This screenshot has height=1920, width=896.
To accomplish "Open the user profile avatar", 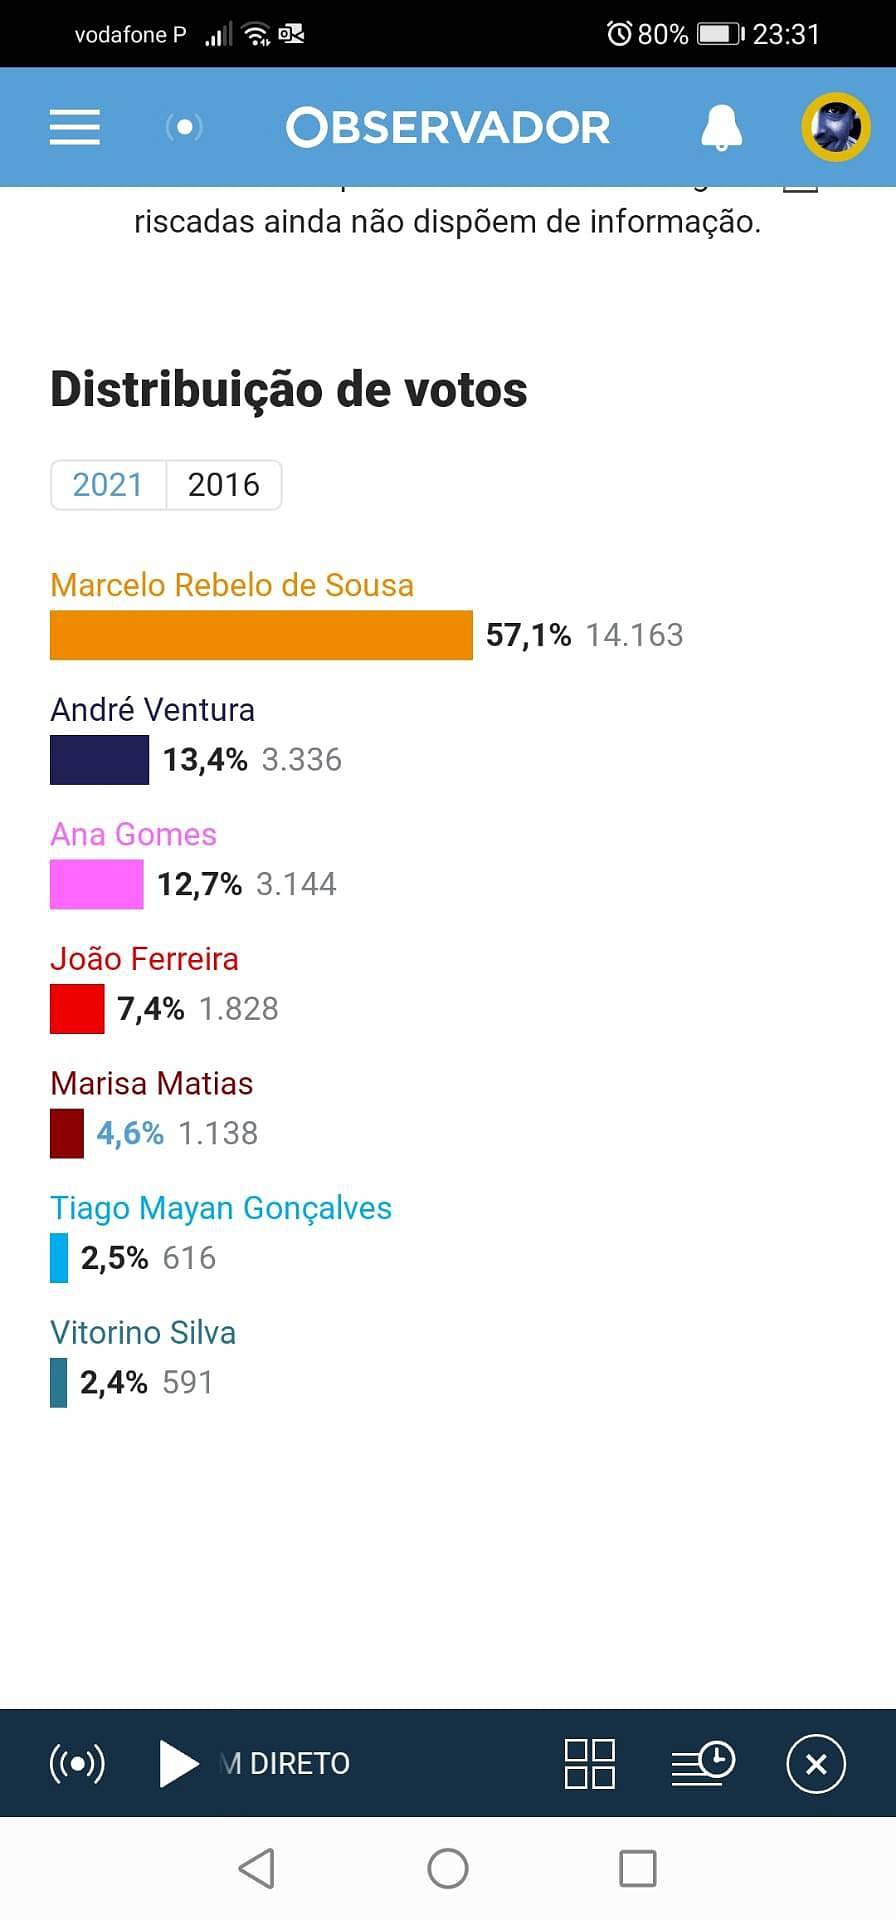I will click(836, 127).
